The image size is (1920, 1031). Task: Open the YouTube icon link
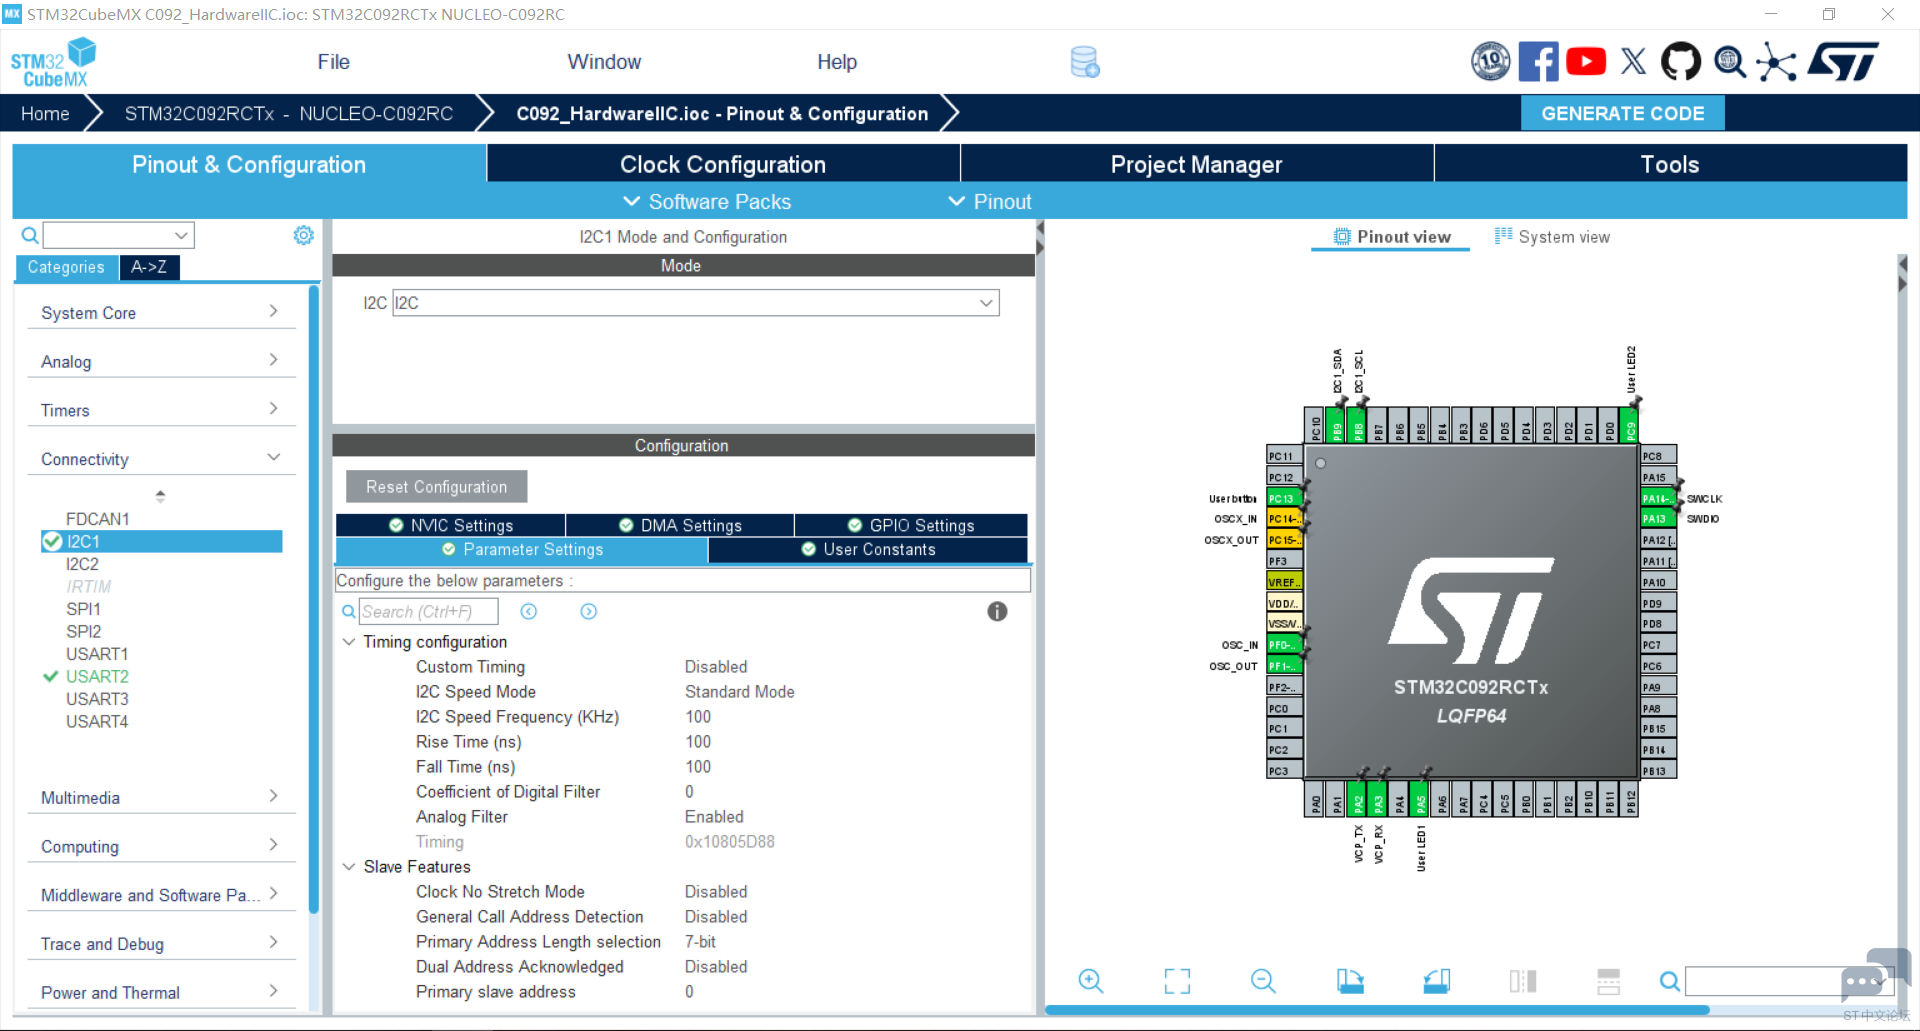coord(1586,62)
